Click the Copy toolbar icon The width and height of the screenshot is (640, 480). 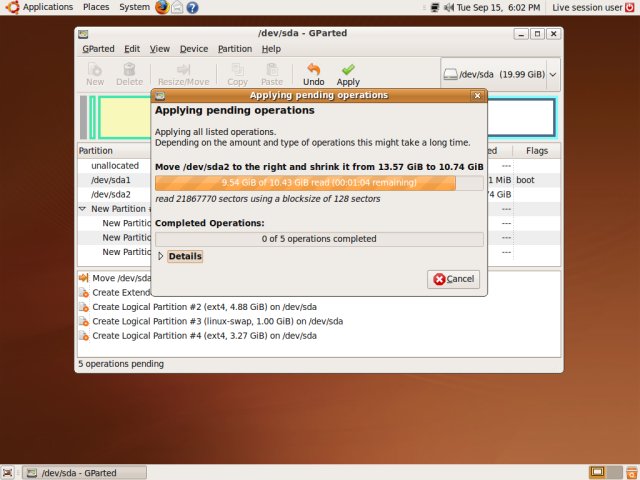(238, 69)
